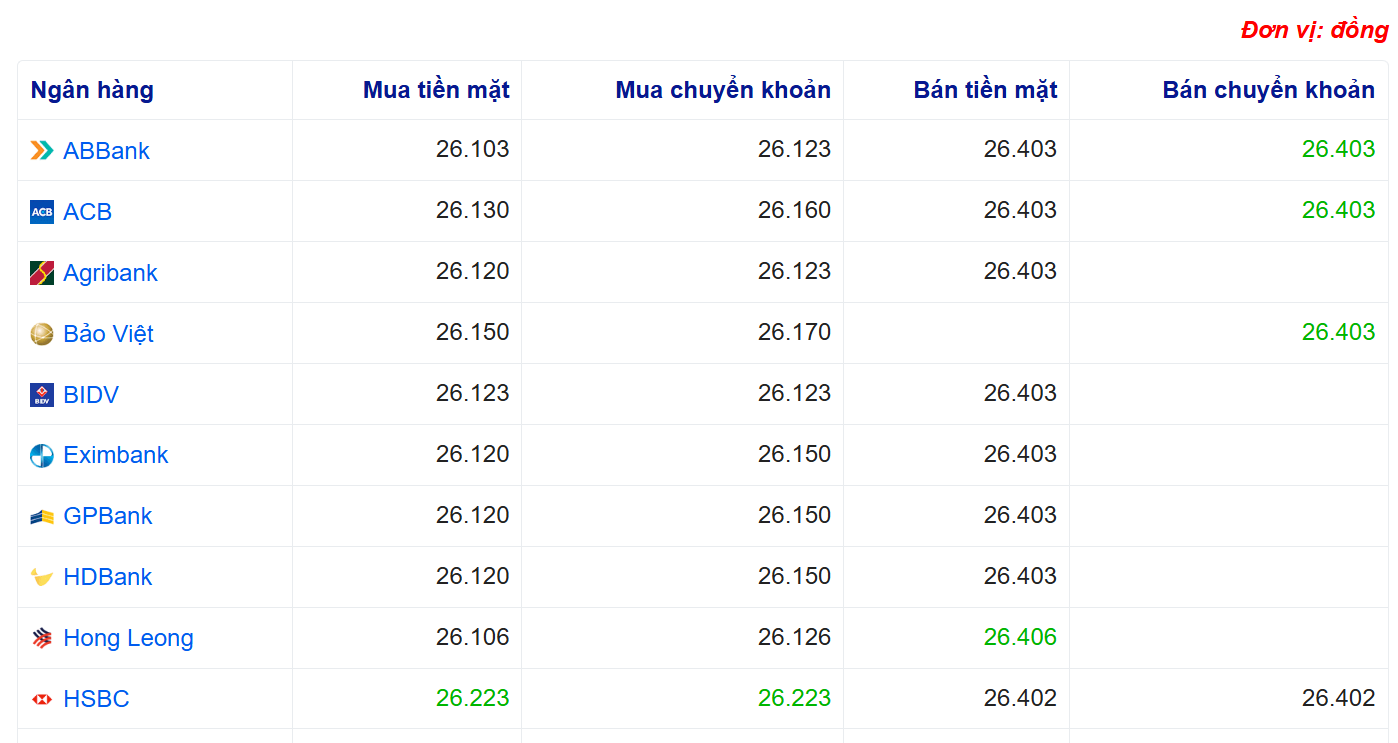Click the GPBank logo icon

tap(42, 517)
